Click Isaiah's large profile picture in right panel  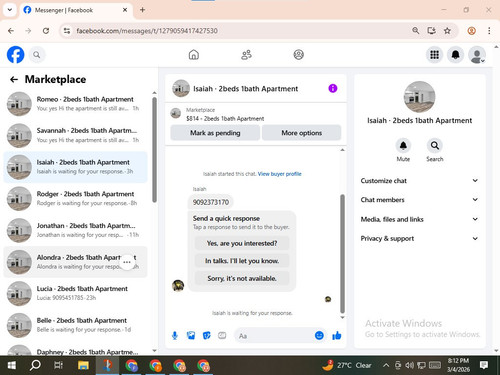pos(419,97)
